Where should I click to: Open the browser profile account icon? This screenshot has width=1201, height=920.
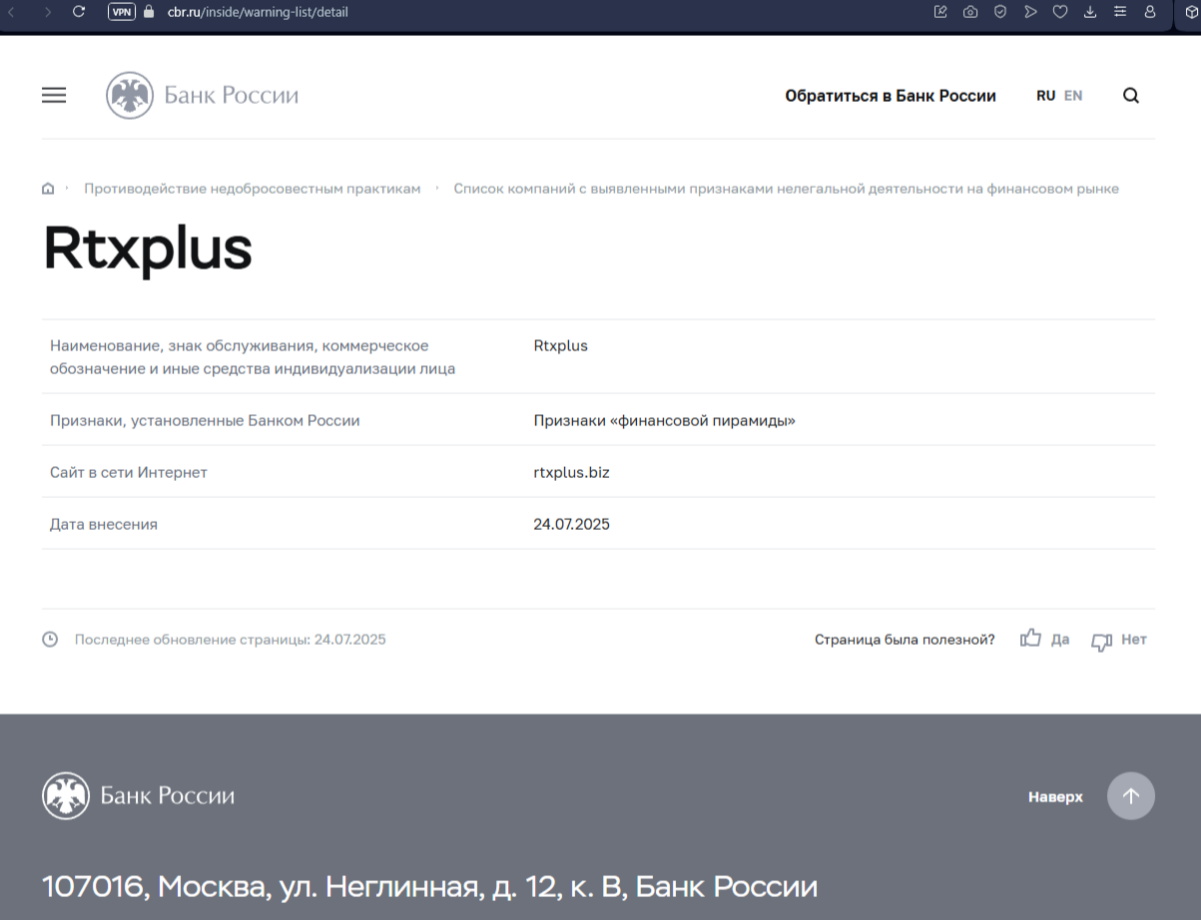click(x=1150, y=12)
